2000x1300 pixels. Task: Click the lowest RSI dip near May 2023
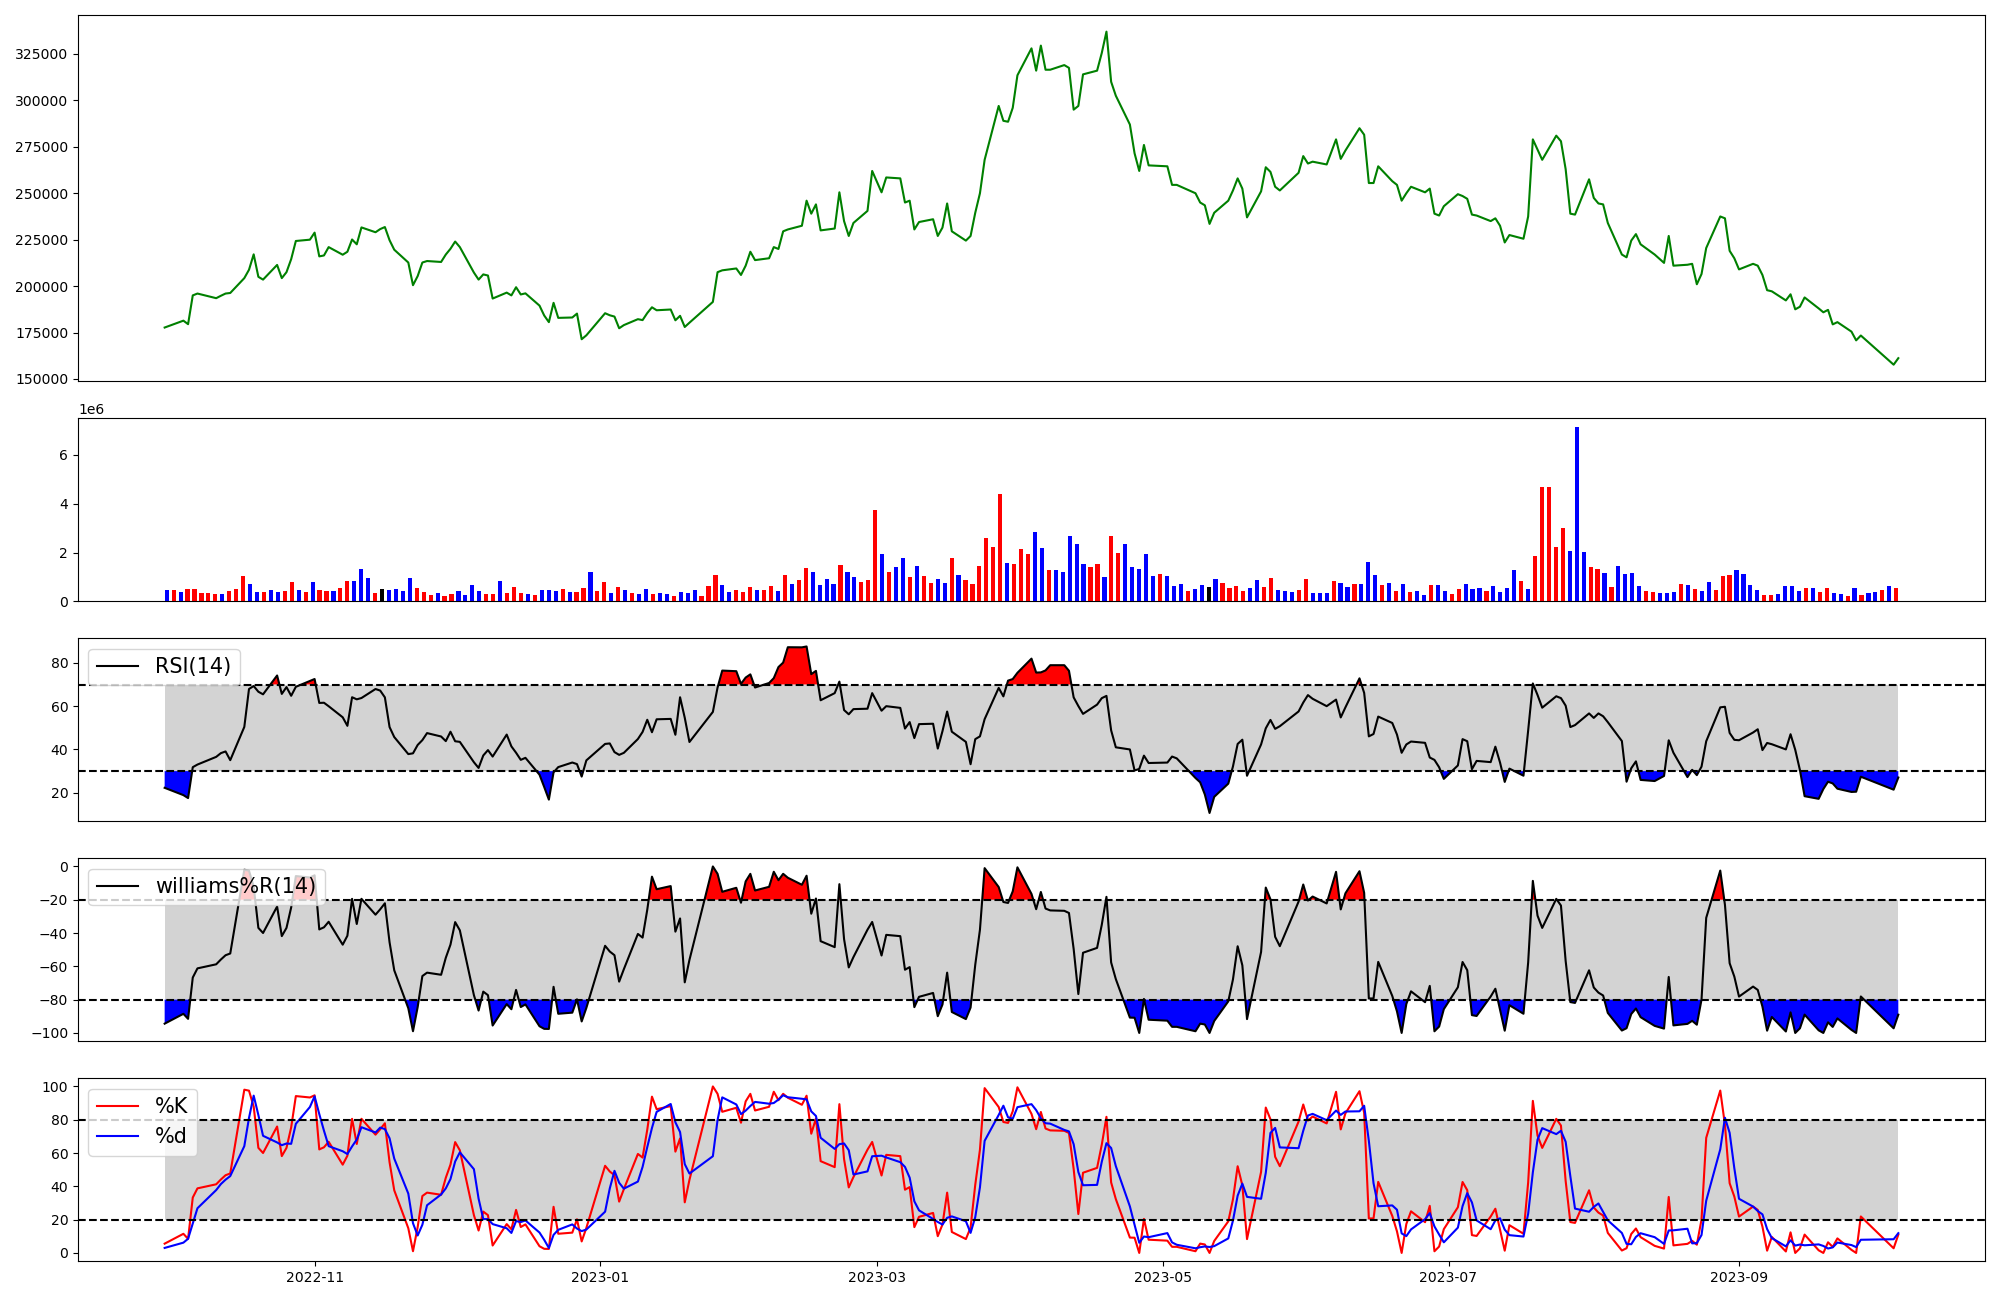1209,811
